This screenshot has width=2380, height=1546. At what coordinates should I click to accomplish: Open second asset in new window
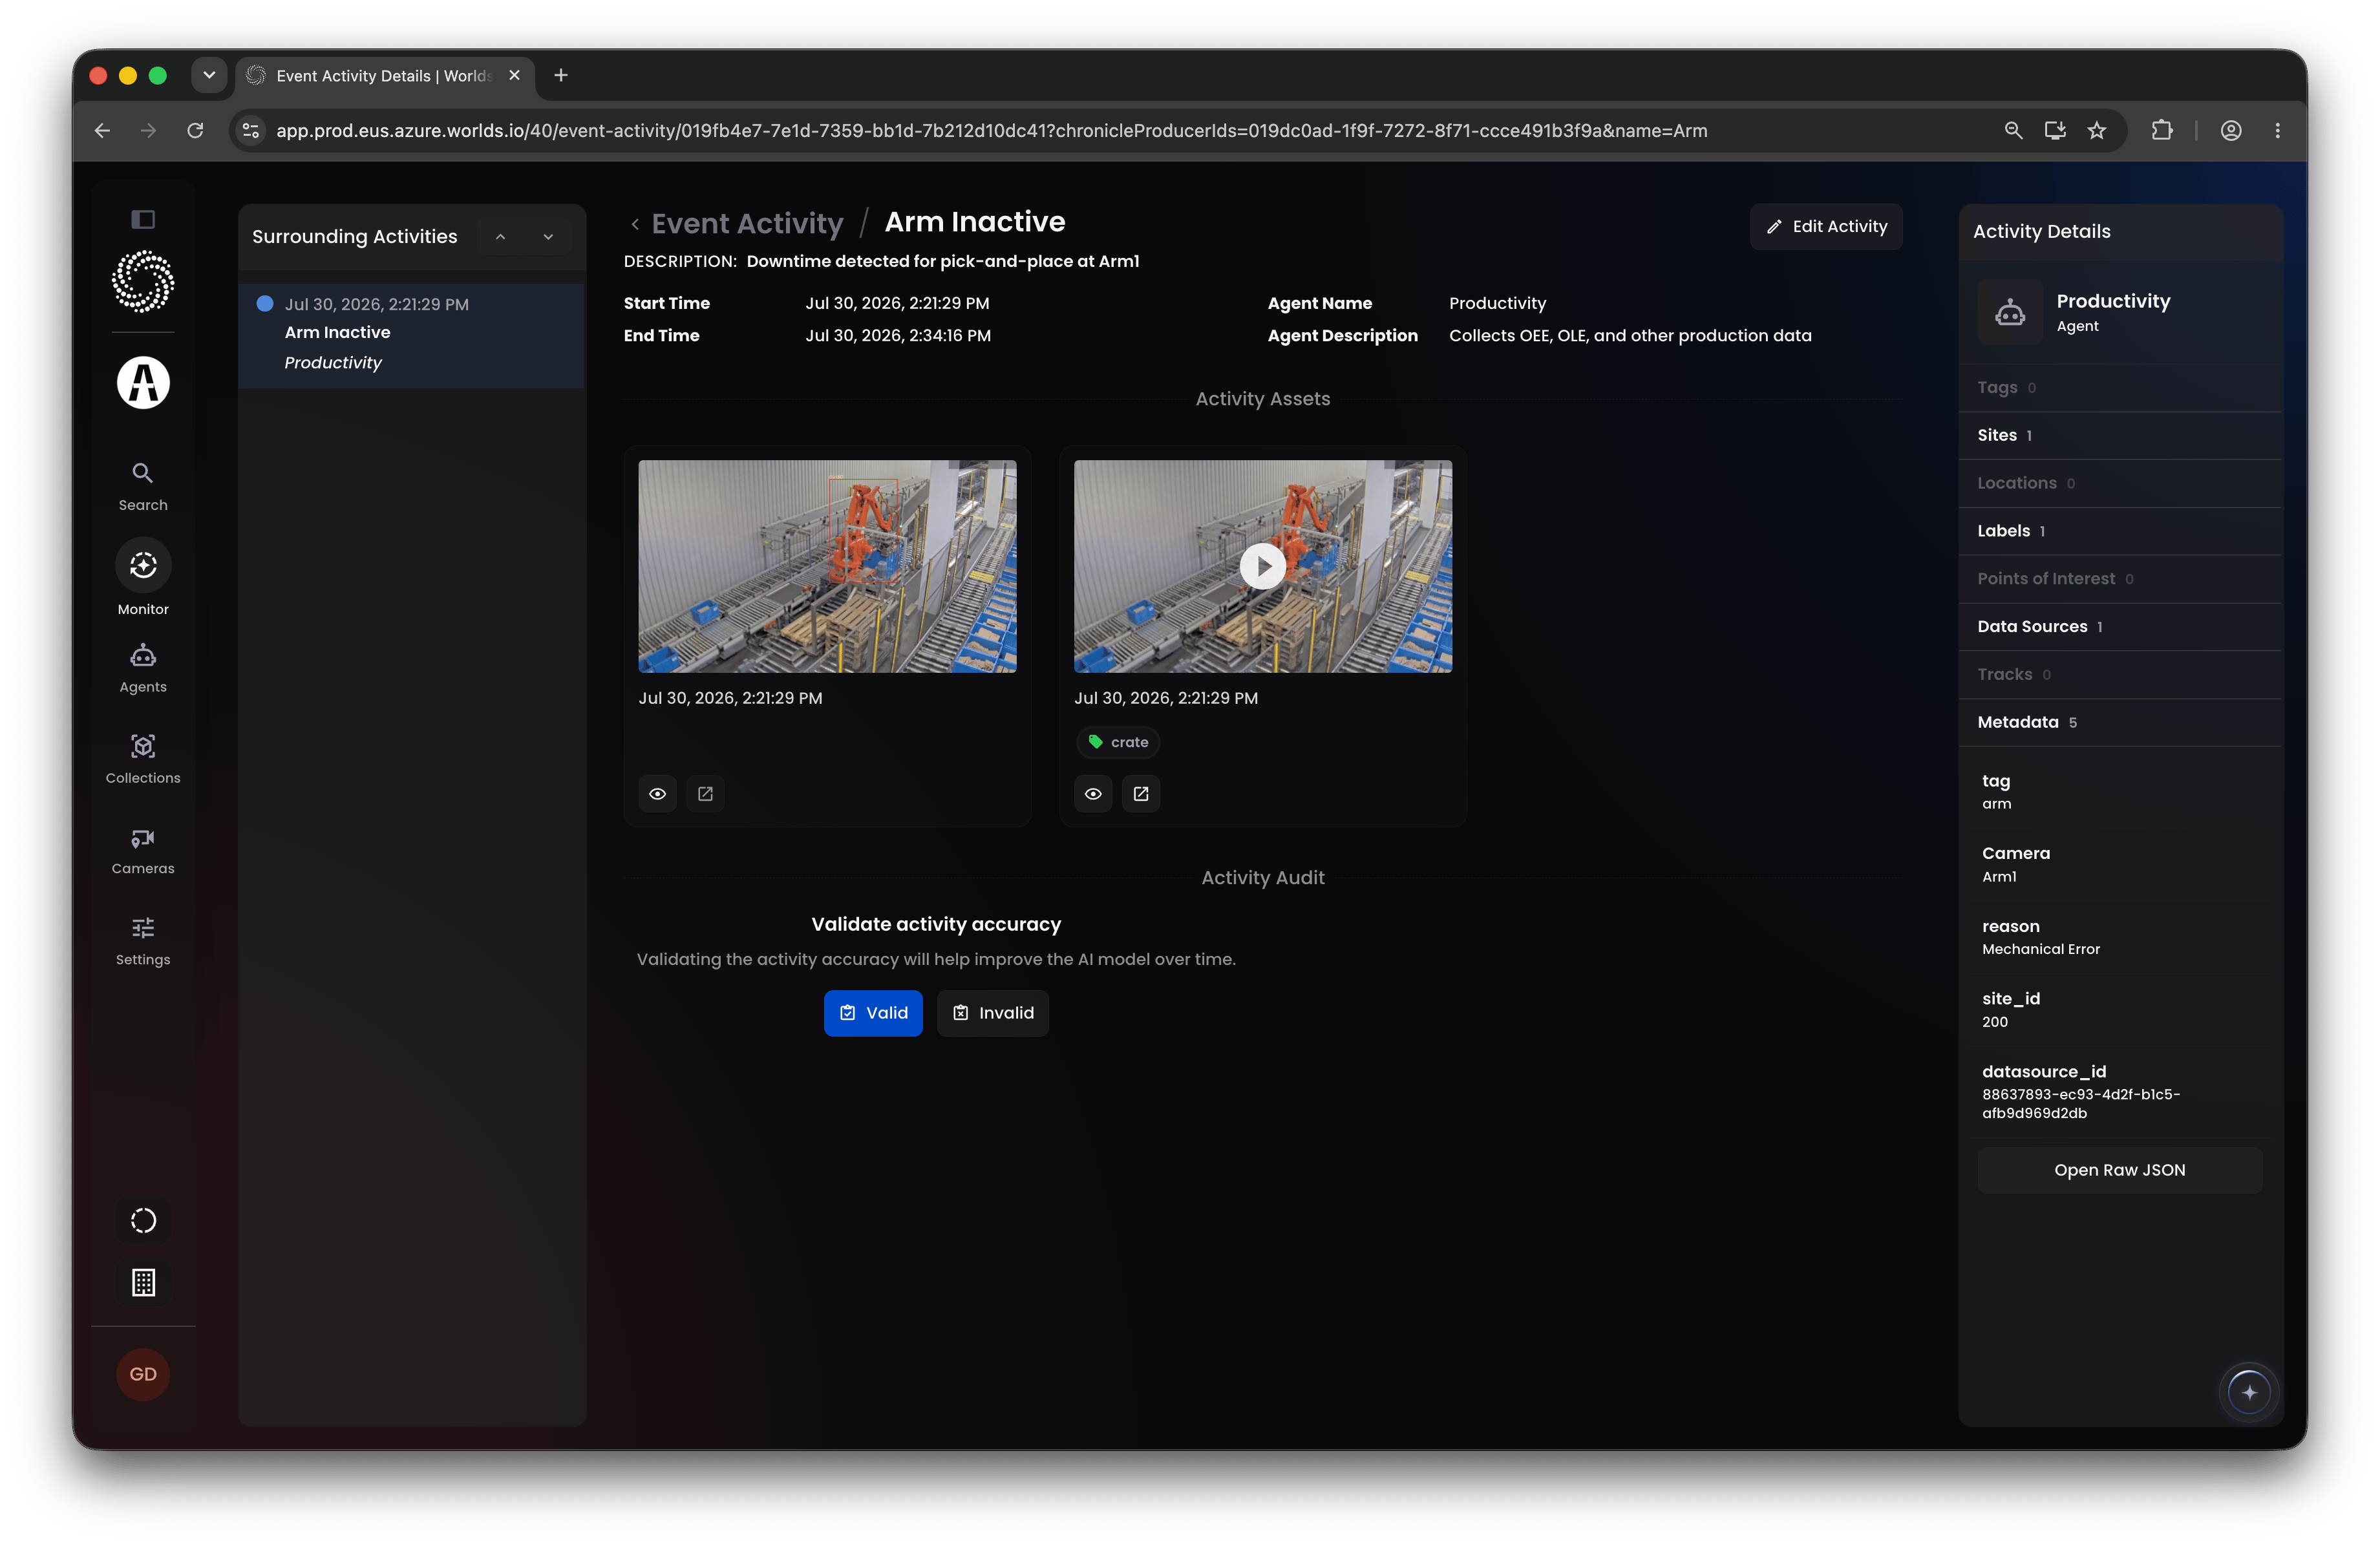tap(1141, 794)
